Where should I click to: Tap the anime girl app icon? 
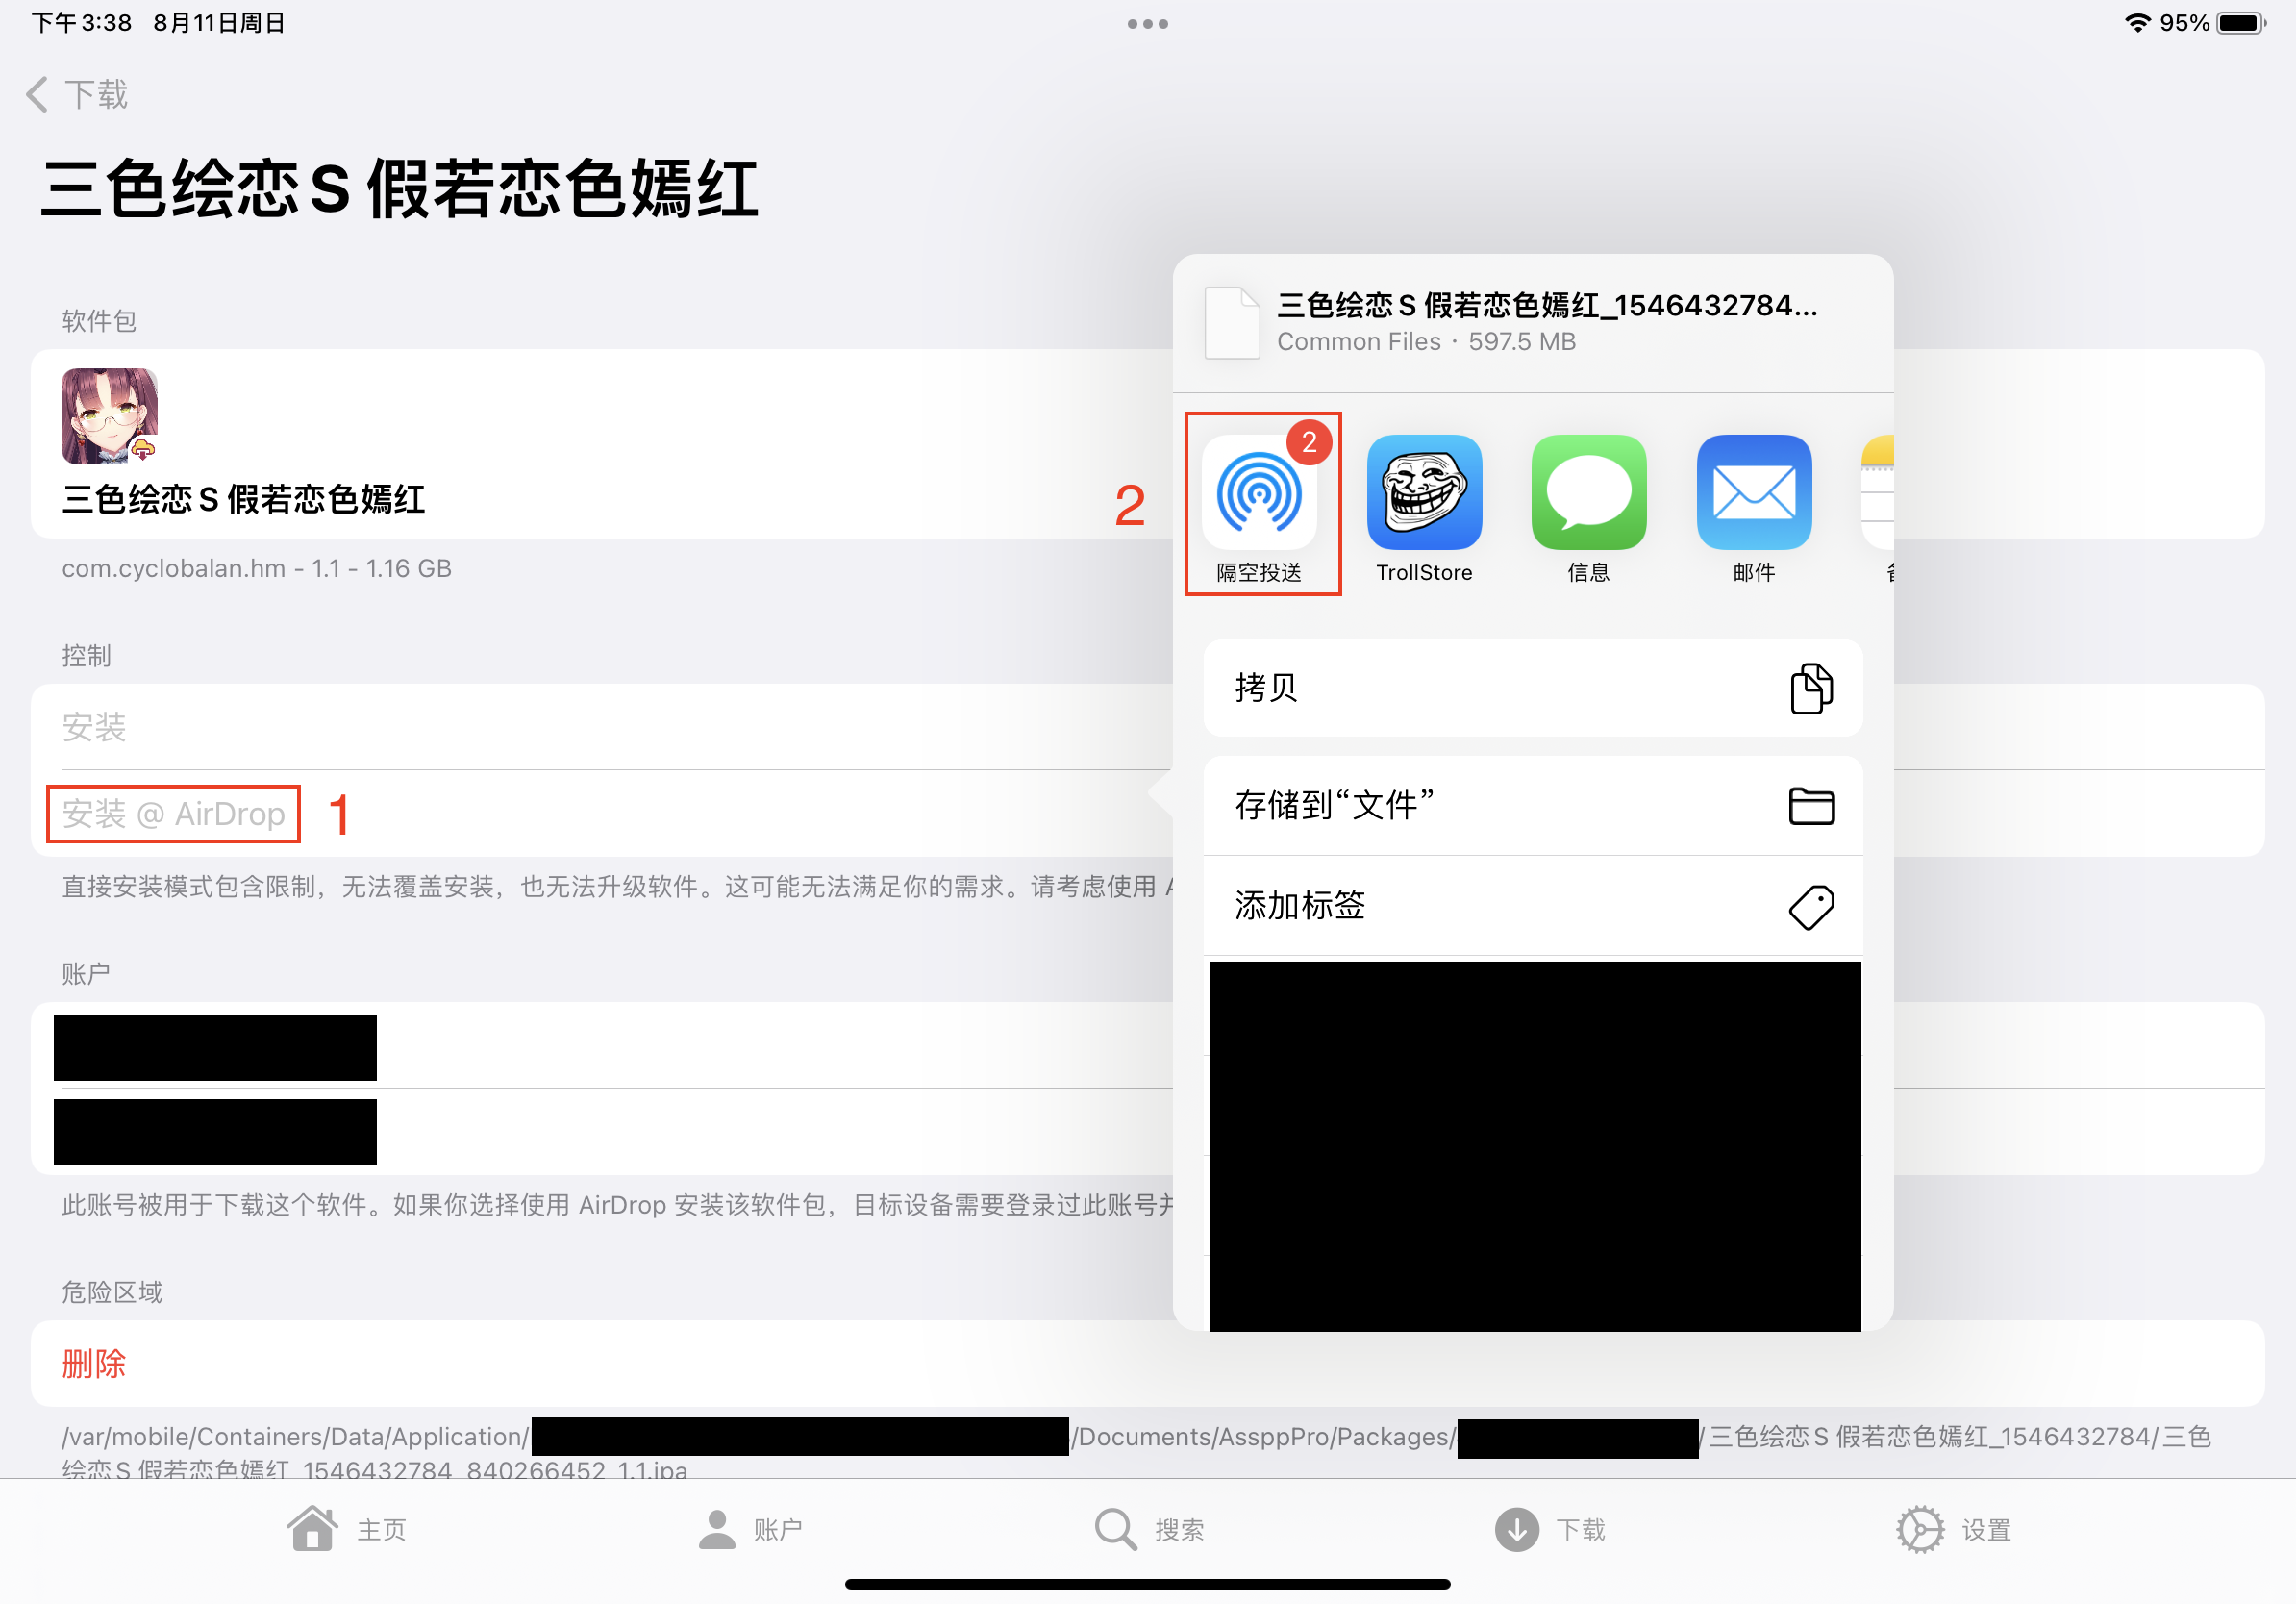point(109,416)
